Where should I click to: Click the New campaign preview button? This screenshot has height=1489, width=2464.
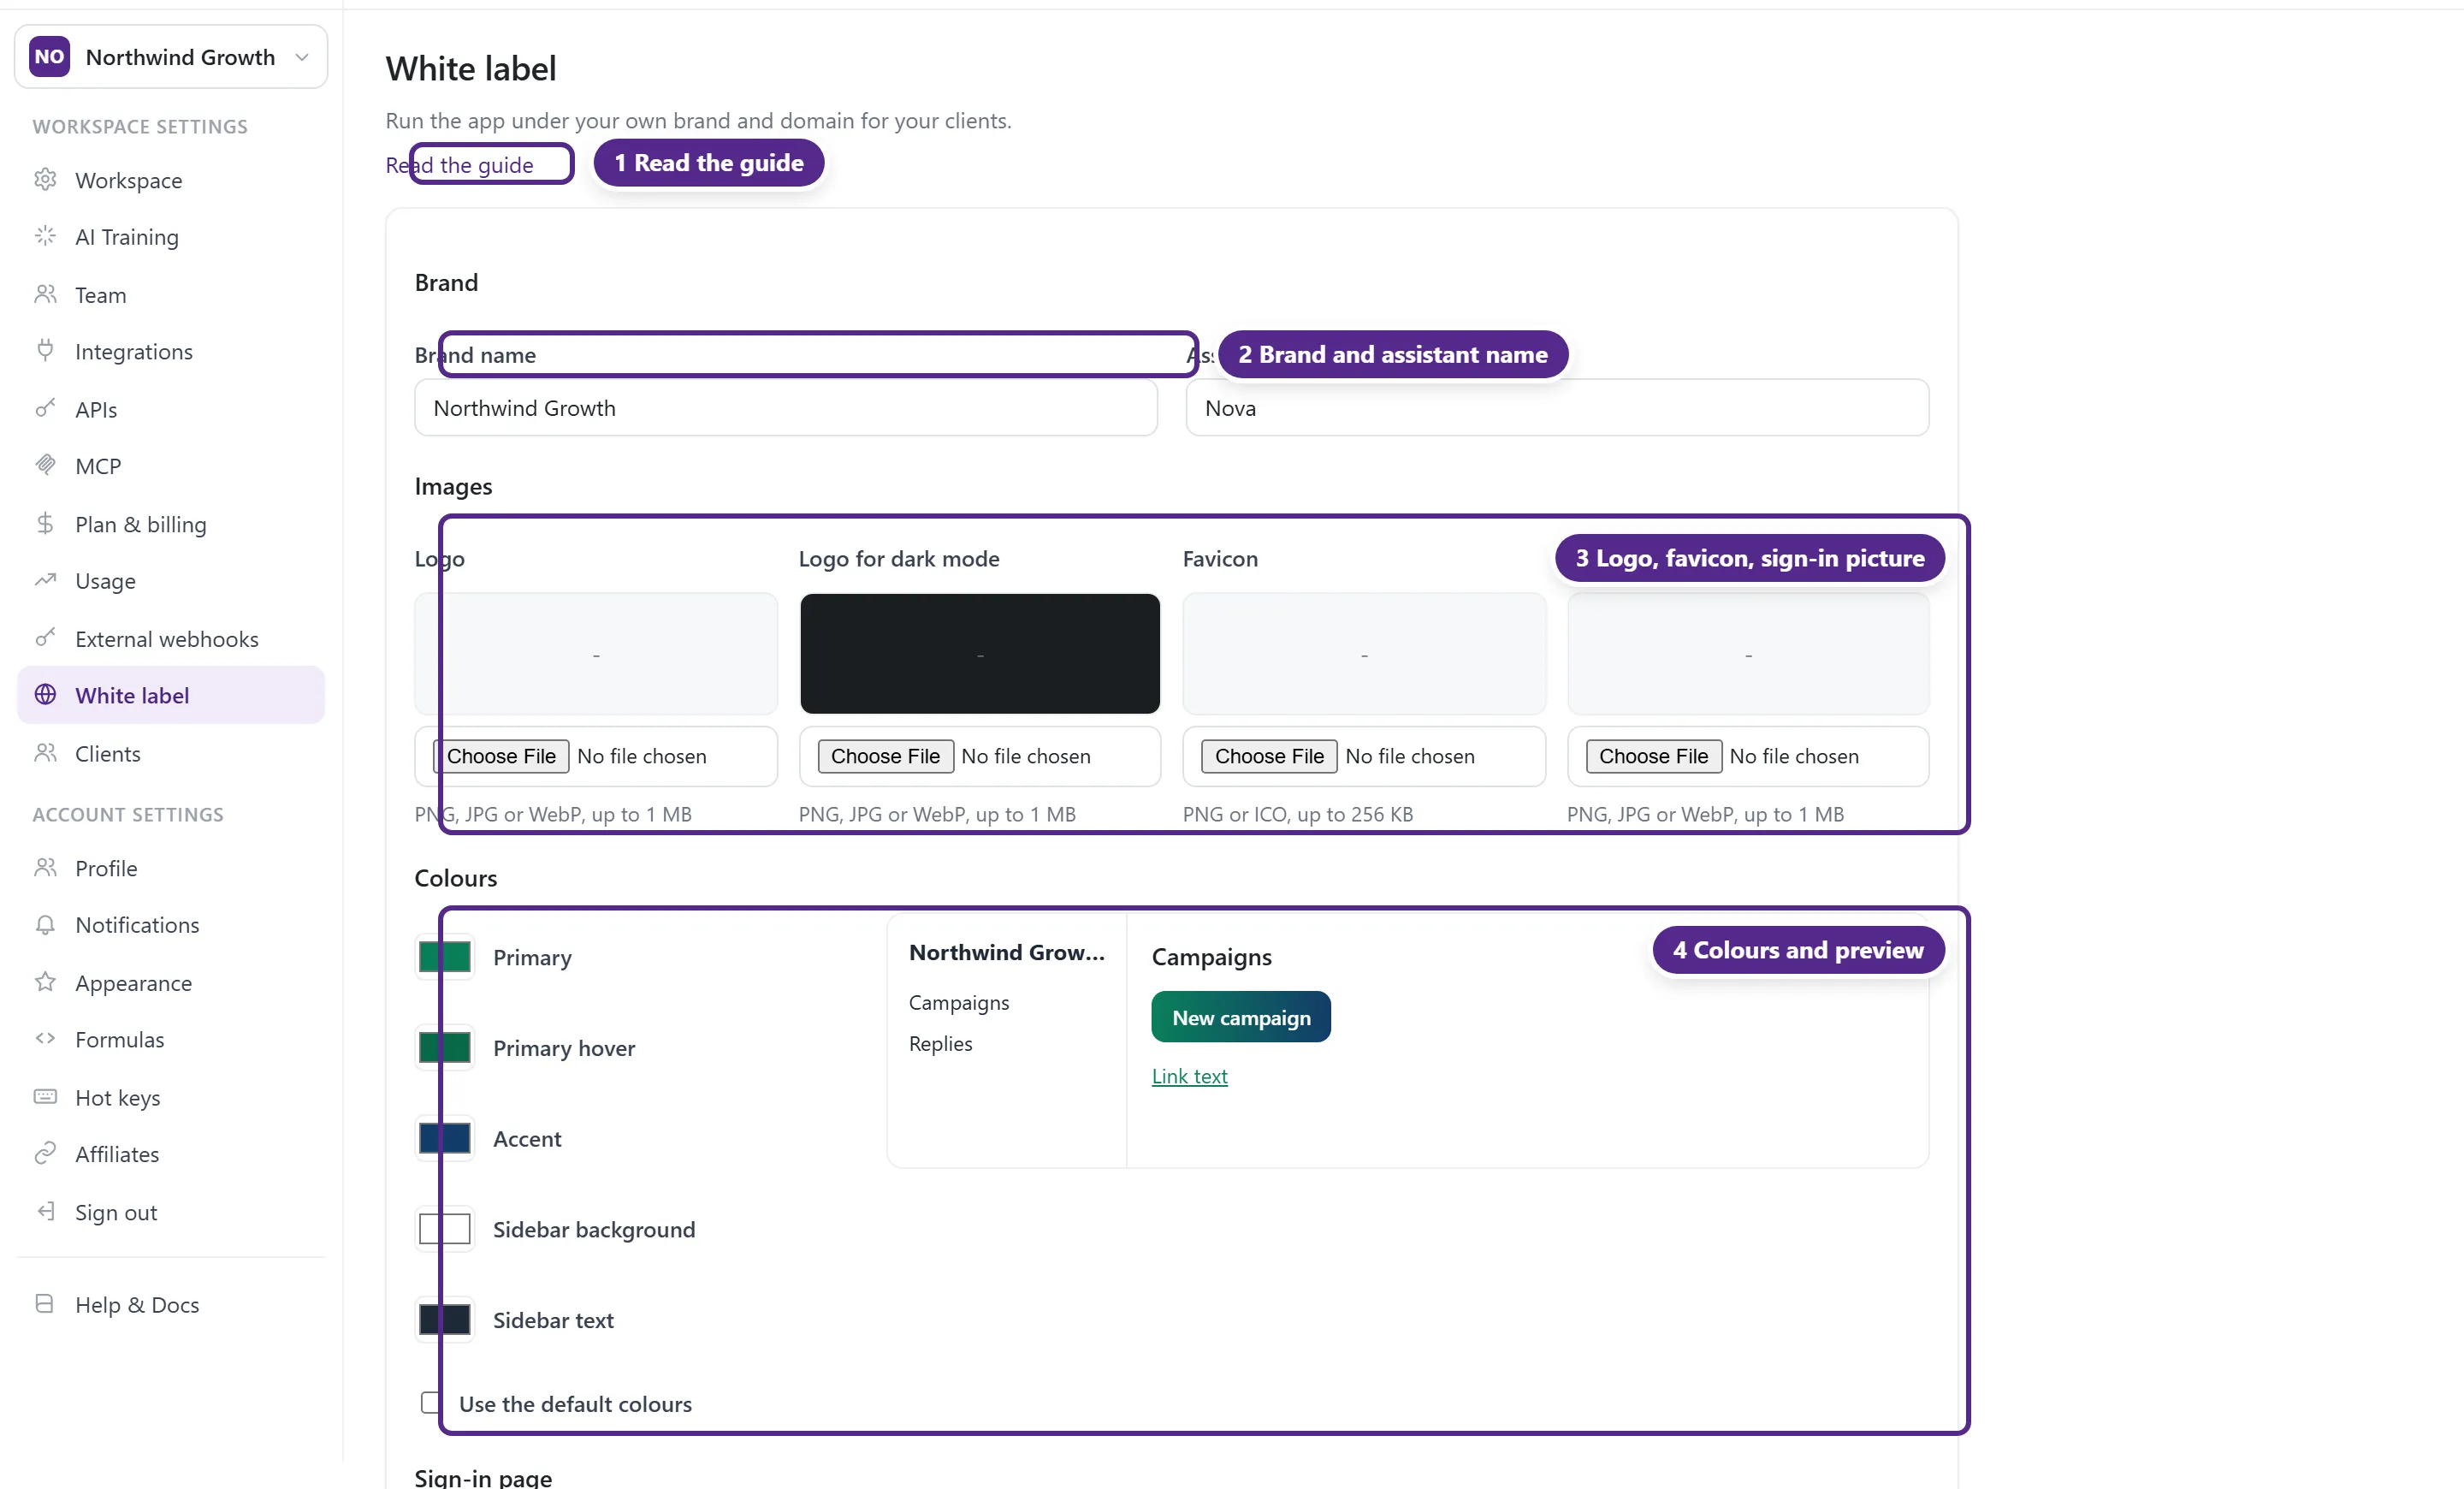click(1241, 1017)
